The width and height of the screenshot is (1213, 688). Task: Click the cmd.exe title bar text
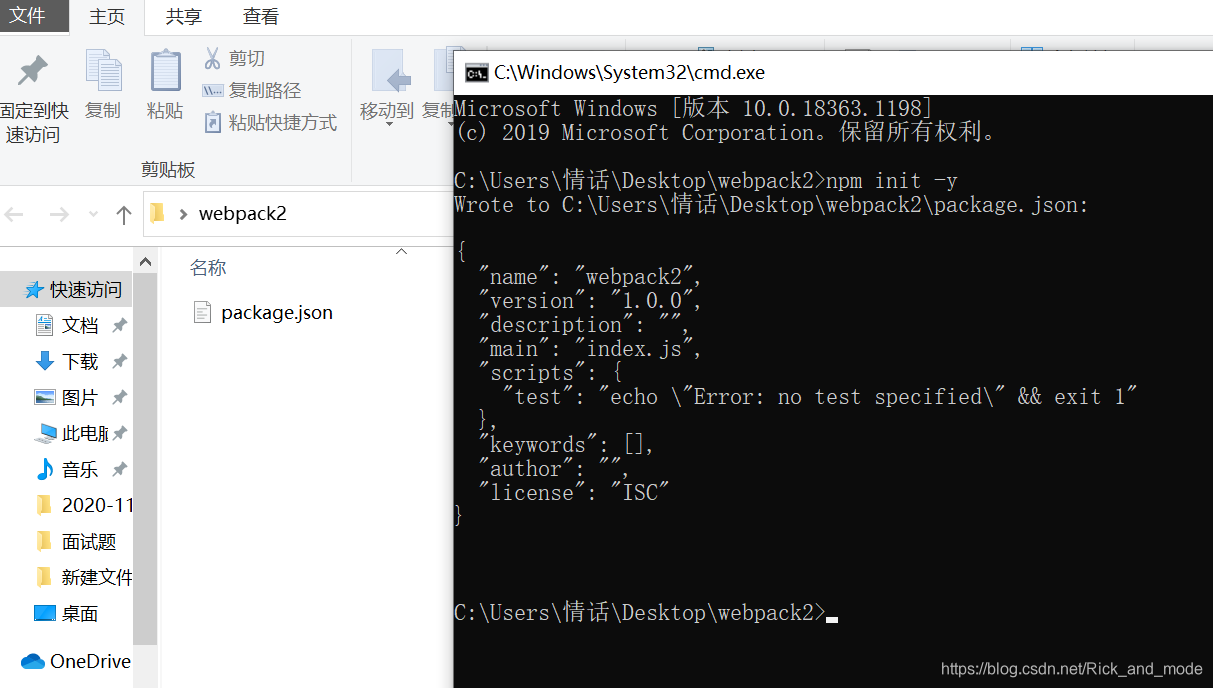point(628,72)
